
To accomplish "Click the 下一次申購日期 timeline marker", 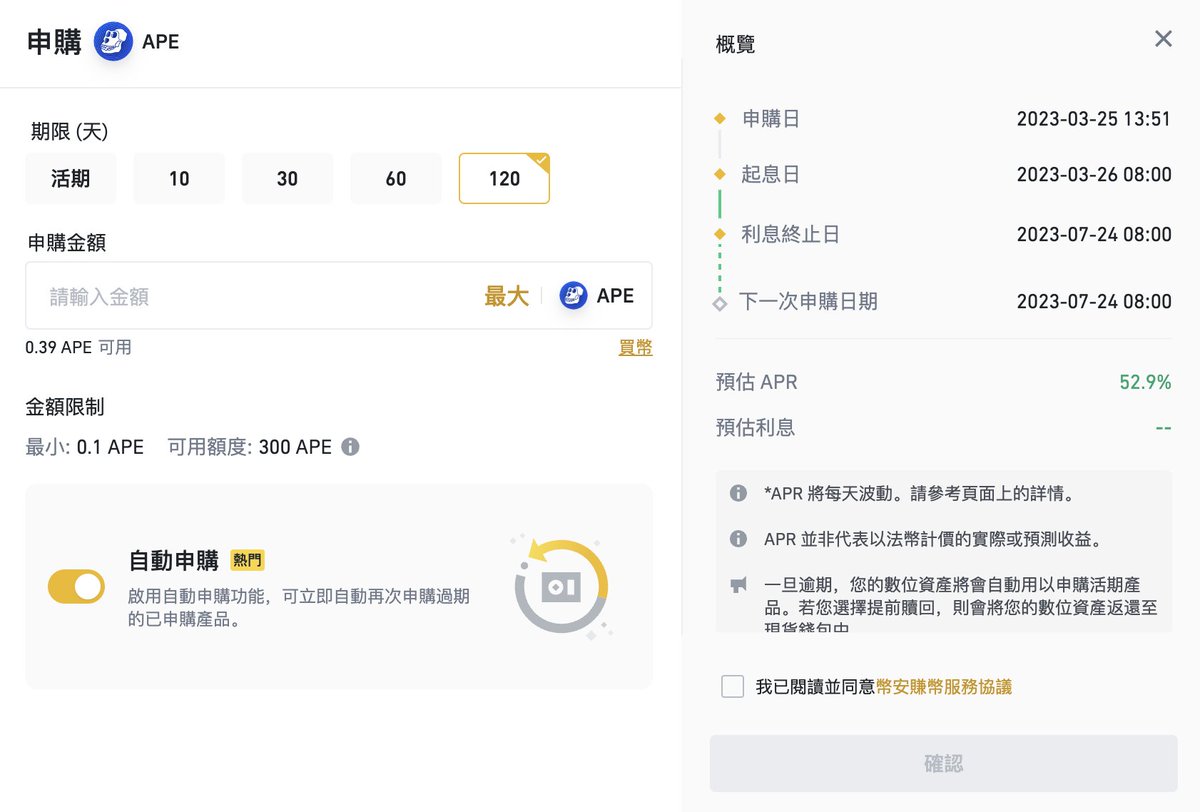I will 719,302.
